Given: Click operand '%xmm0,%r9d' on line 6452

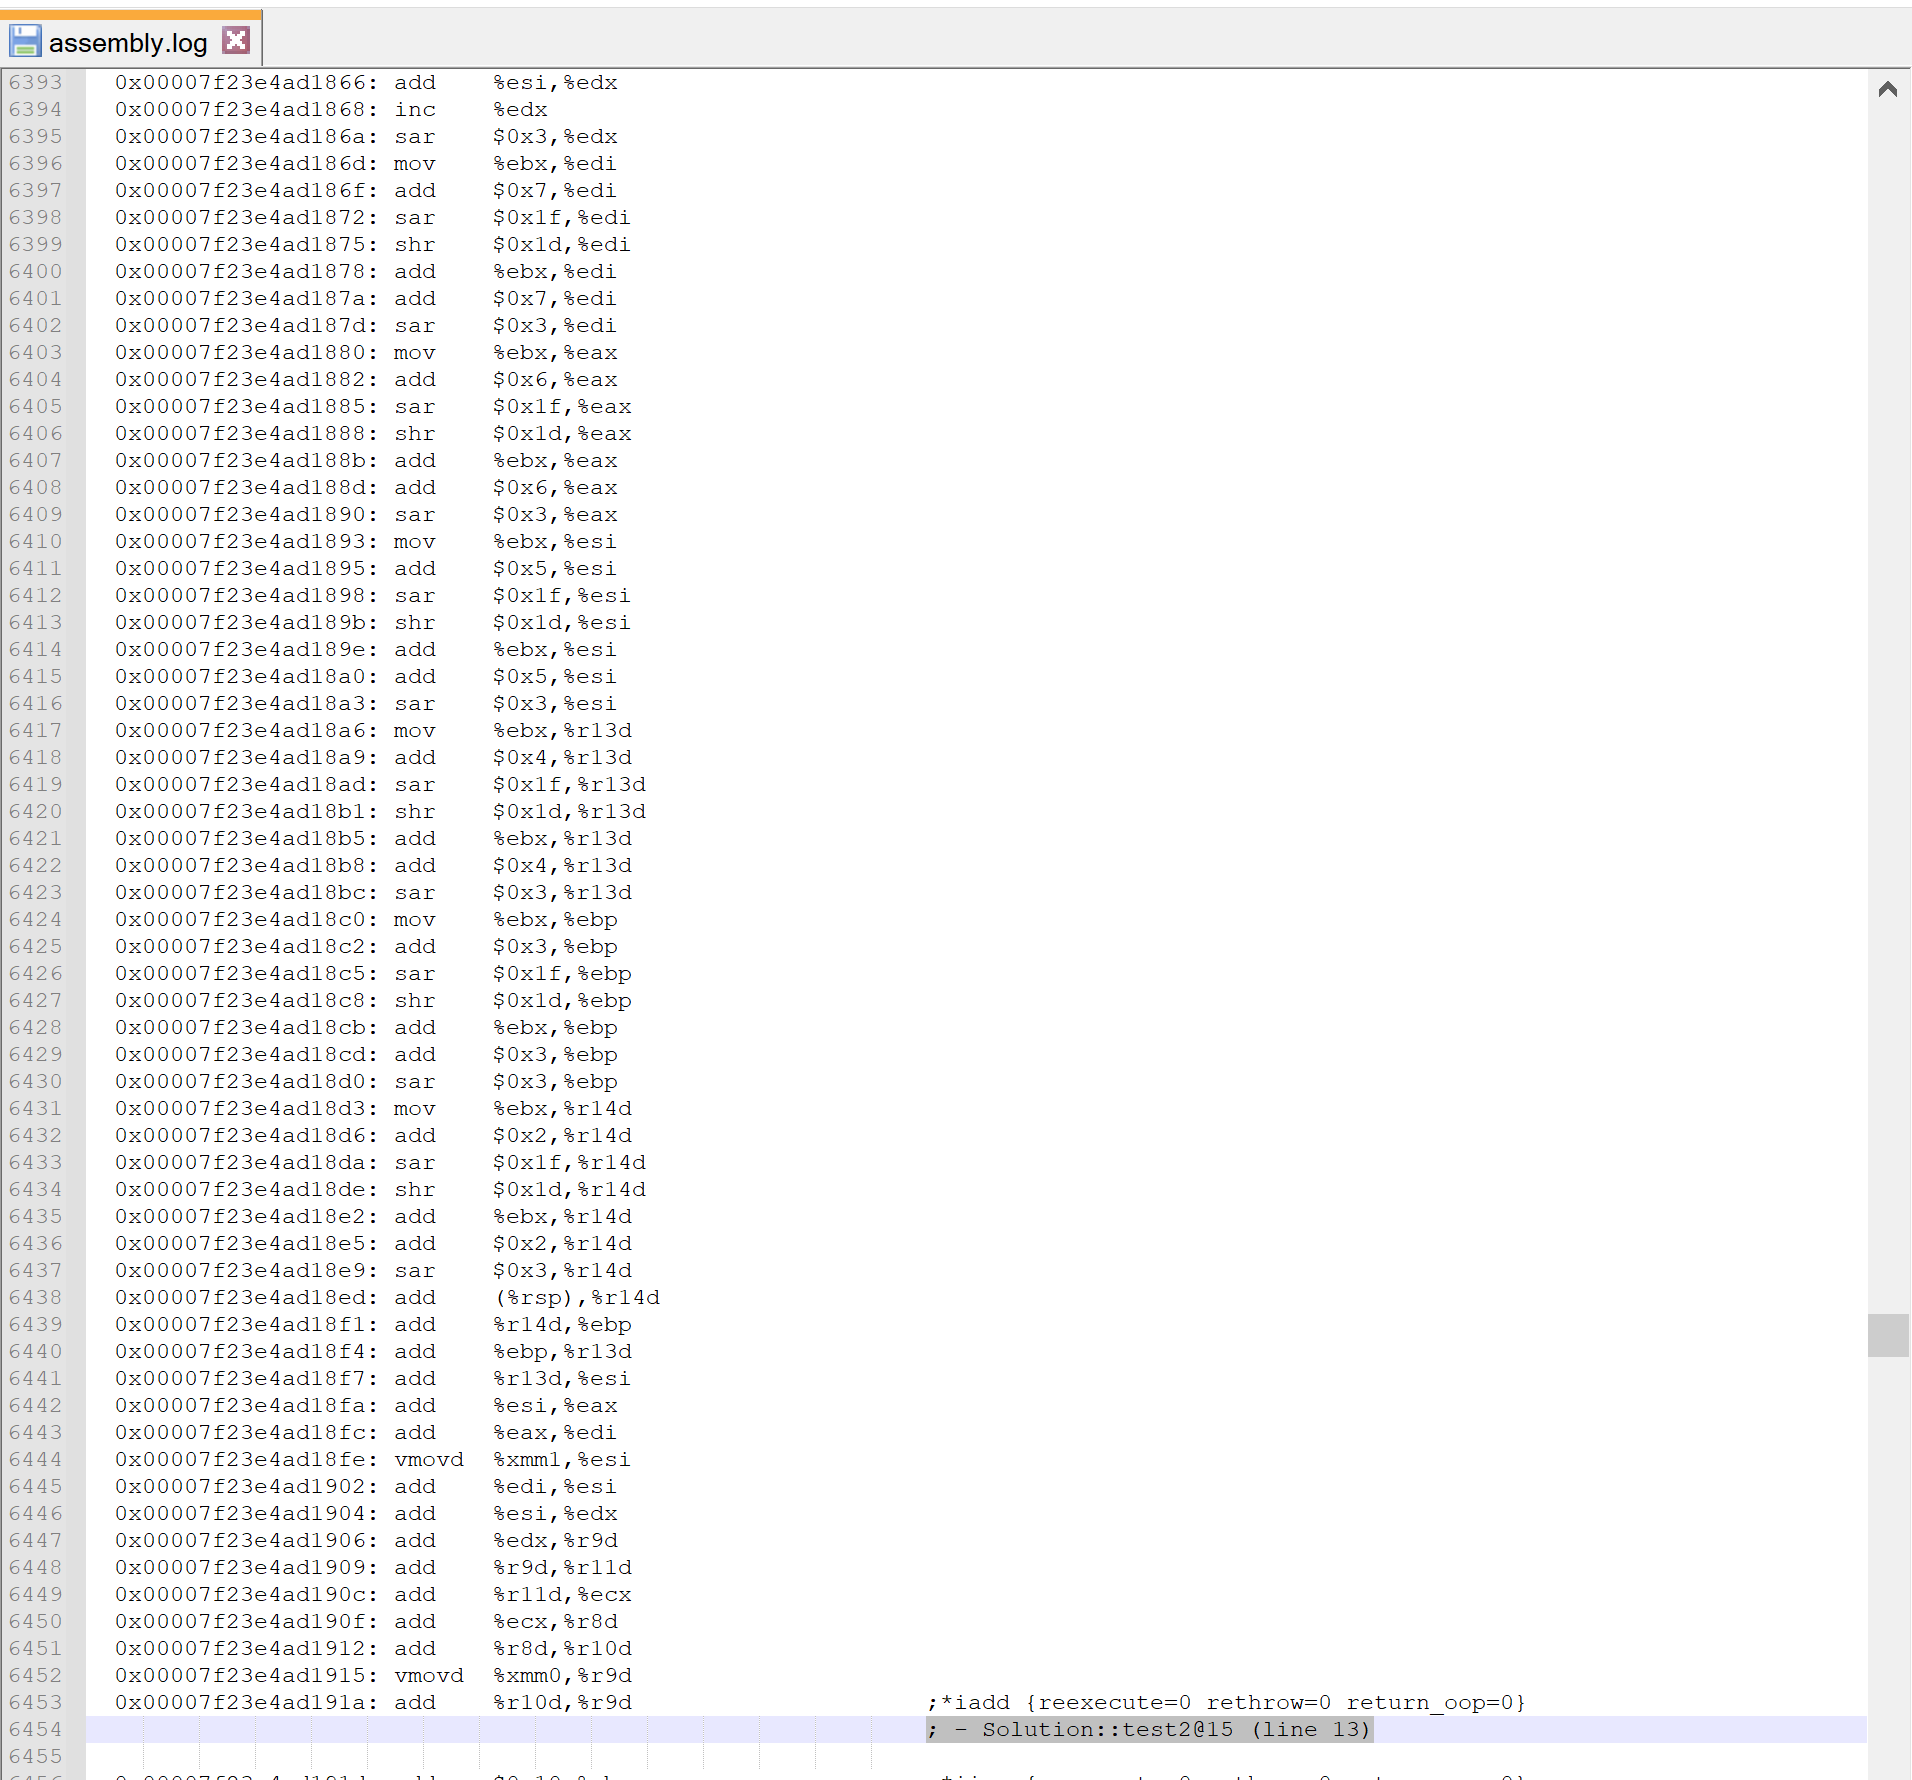Looking at the screenshot, I should (562, 1675).
